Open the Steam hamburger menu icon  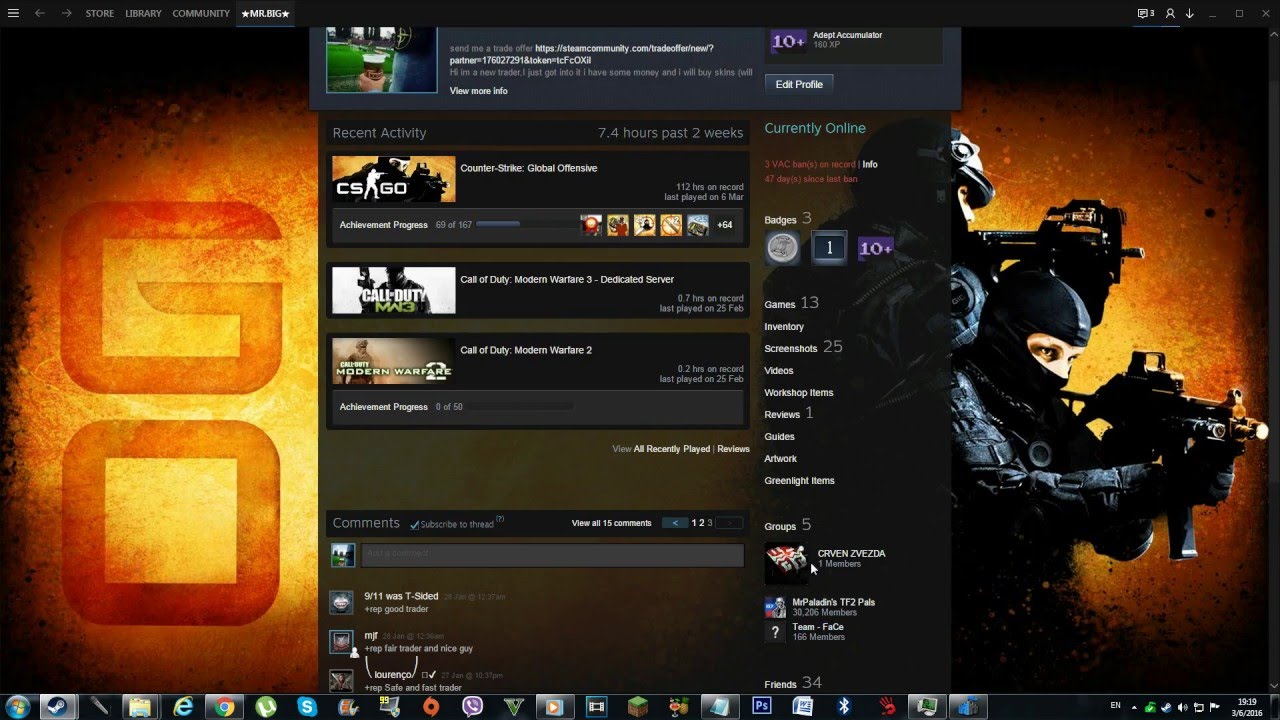[x=13, y=13]
